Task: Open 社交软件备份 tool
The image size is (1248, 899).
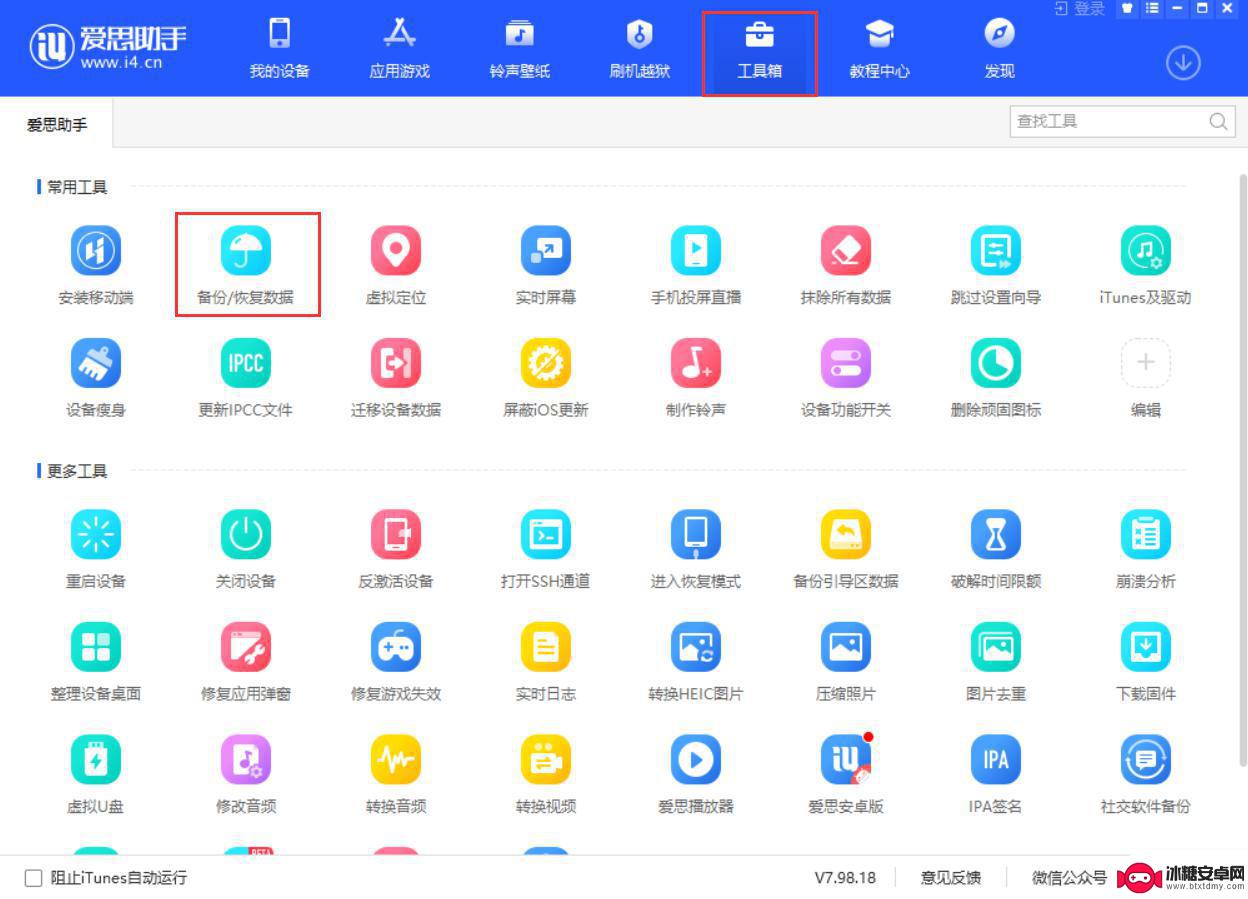Action: (1146, 760)
